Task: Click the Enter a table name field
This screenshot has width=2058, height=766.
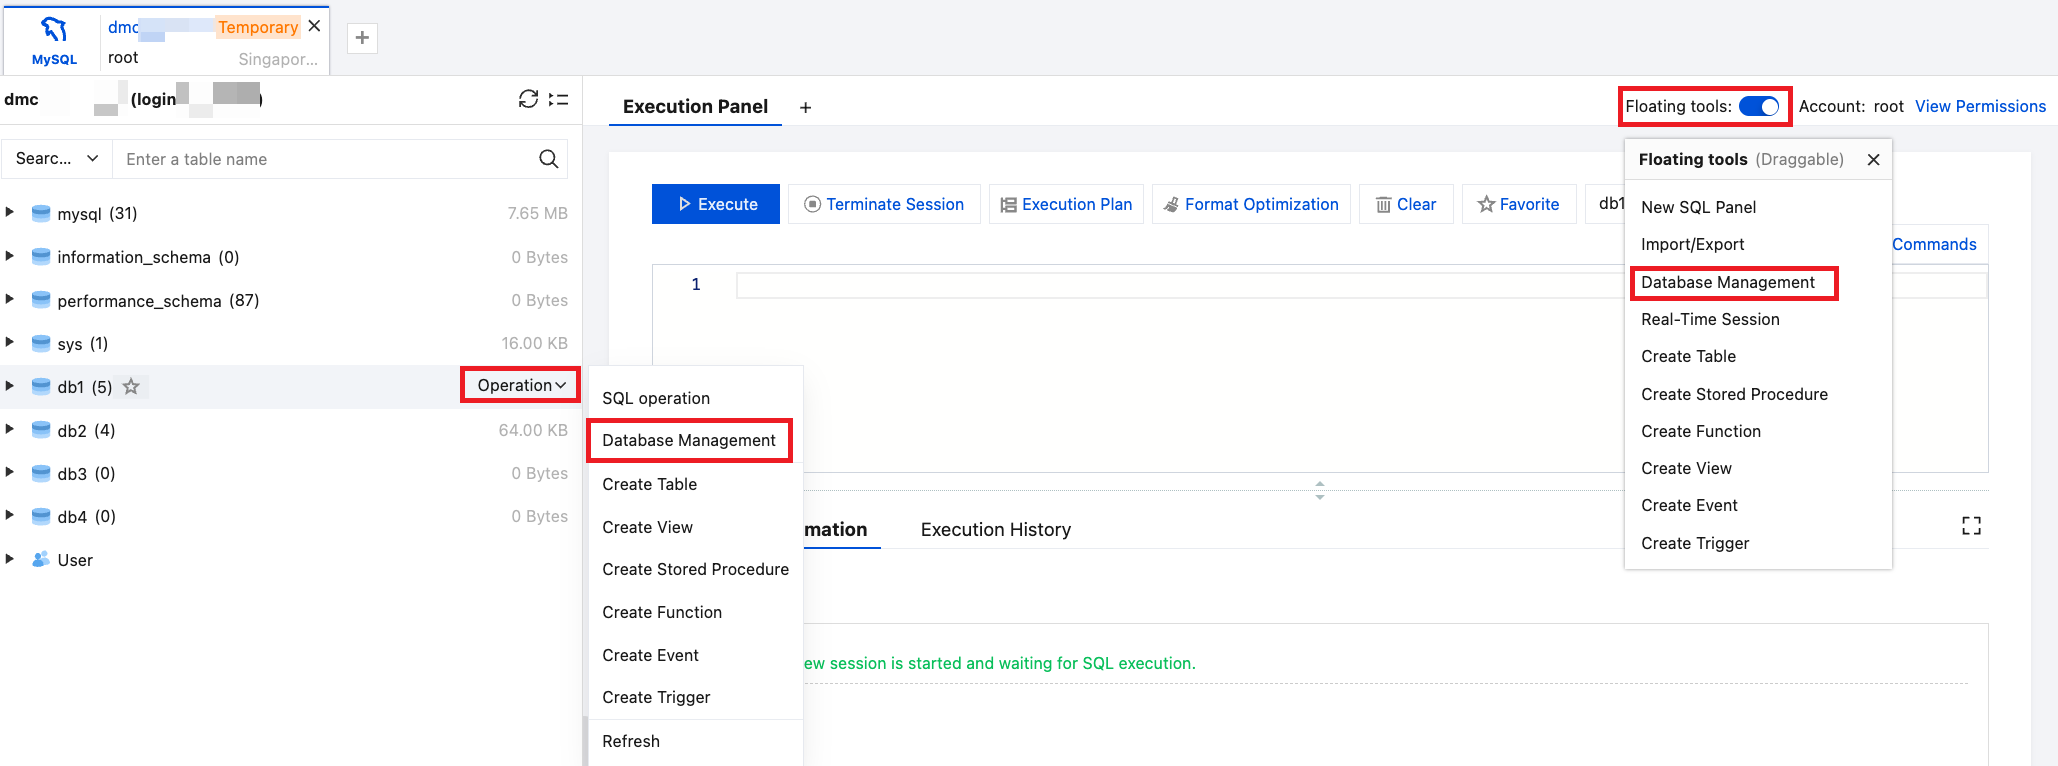Action: (x=325, y=159)
